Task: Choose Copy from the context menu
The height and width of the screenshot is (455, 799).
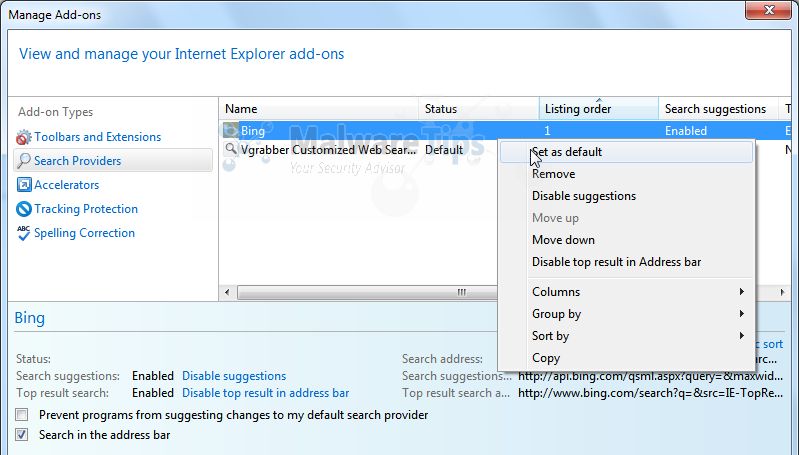Action: point(626,358)
